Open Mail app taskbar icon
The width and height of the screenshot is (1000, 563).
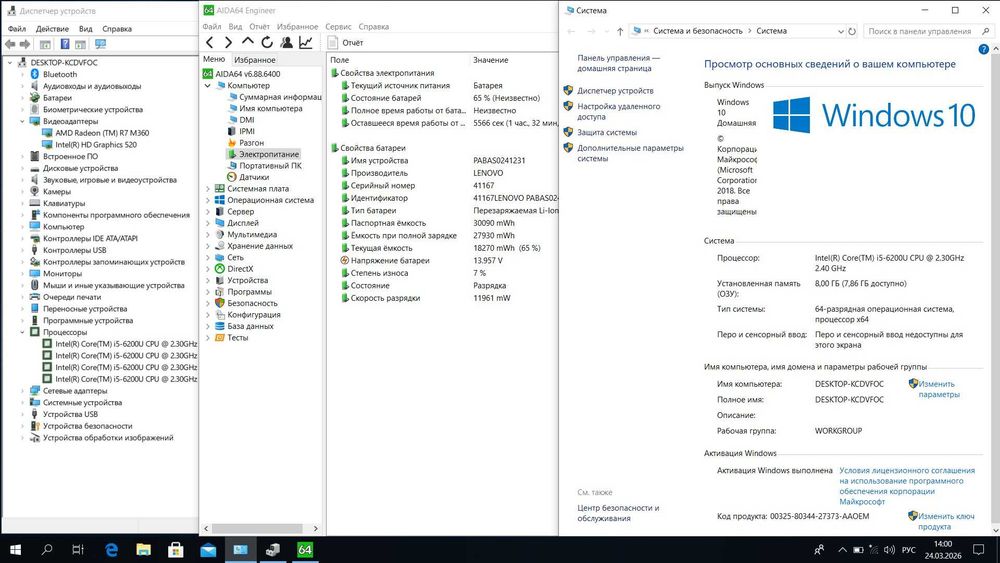[x=208, y=550]
